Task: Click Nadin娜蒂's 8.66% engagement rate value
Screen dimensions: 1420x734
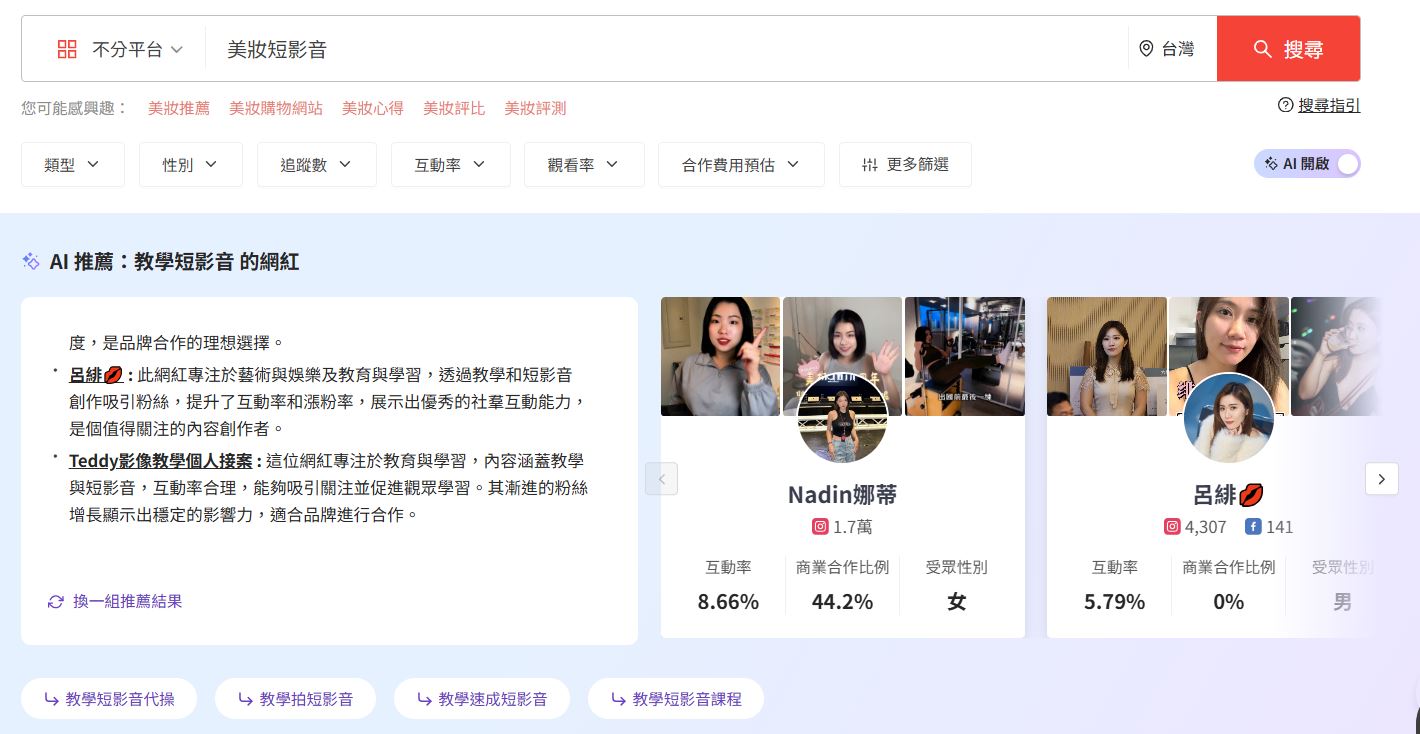Action: pos(728,602)
